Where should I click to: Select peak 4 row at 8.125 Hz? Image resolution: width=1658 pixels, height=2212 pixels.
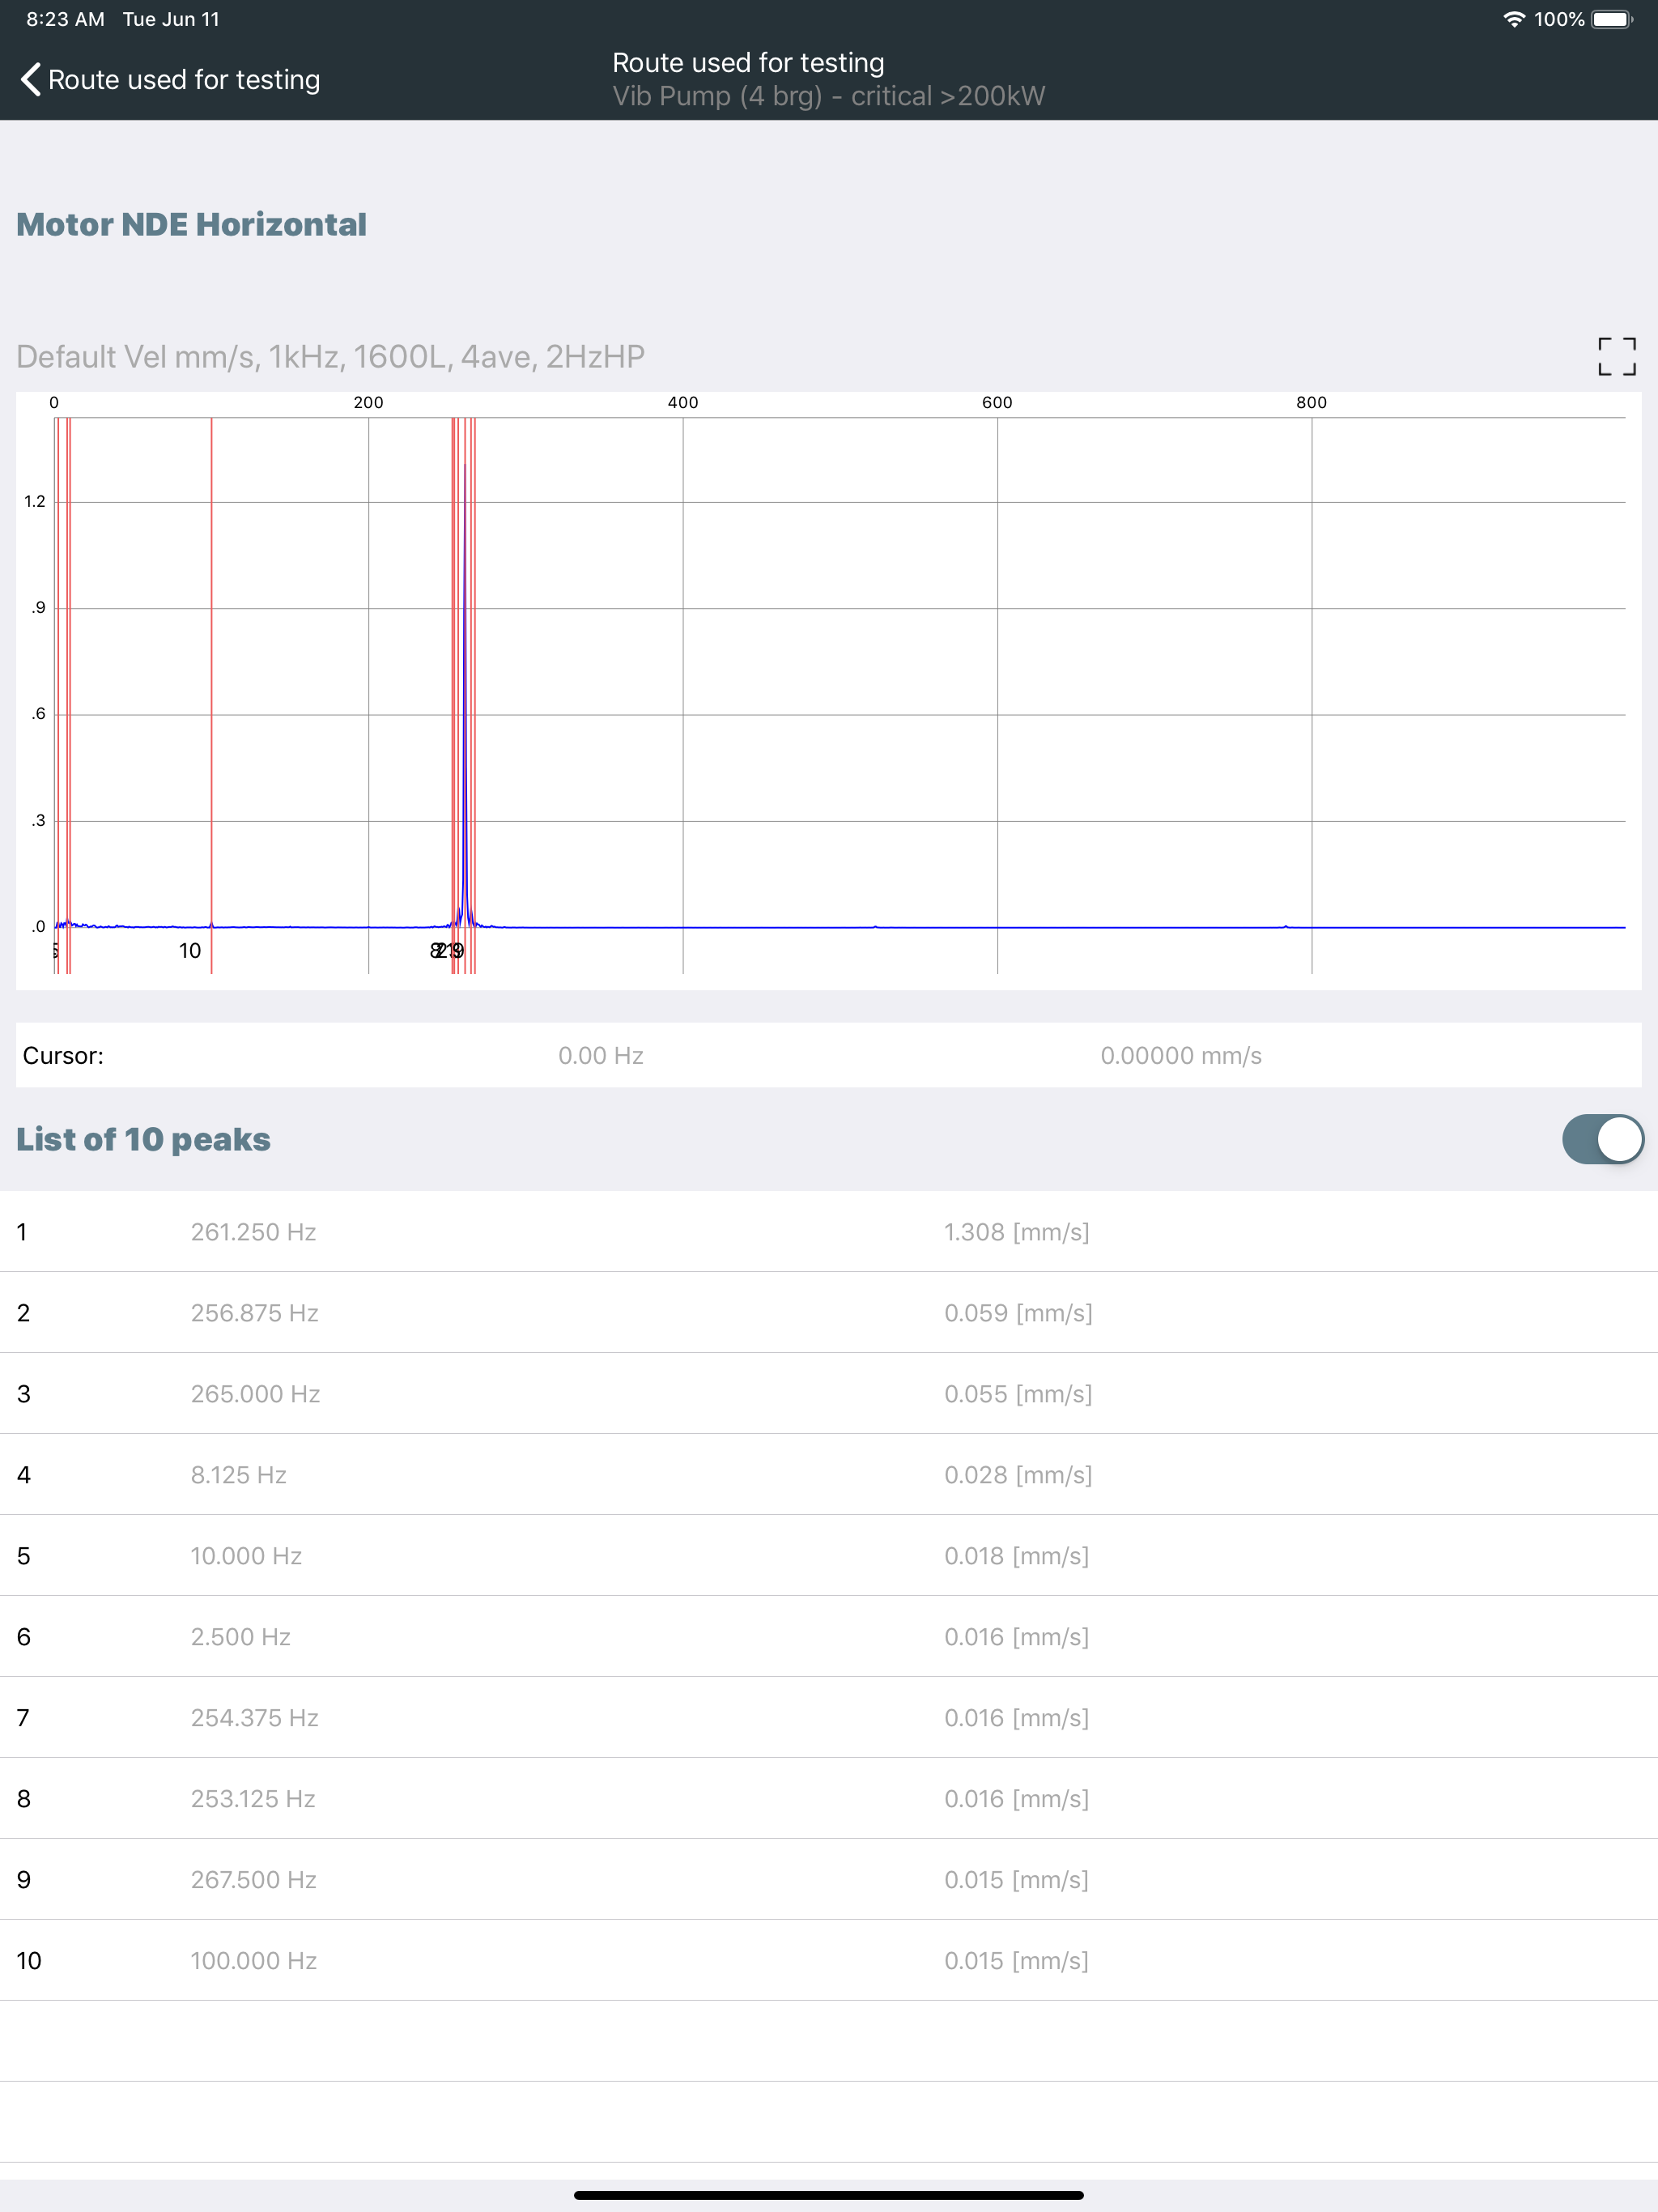tap(829, 1475)
